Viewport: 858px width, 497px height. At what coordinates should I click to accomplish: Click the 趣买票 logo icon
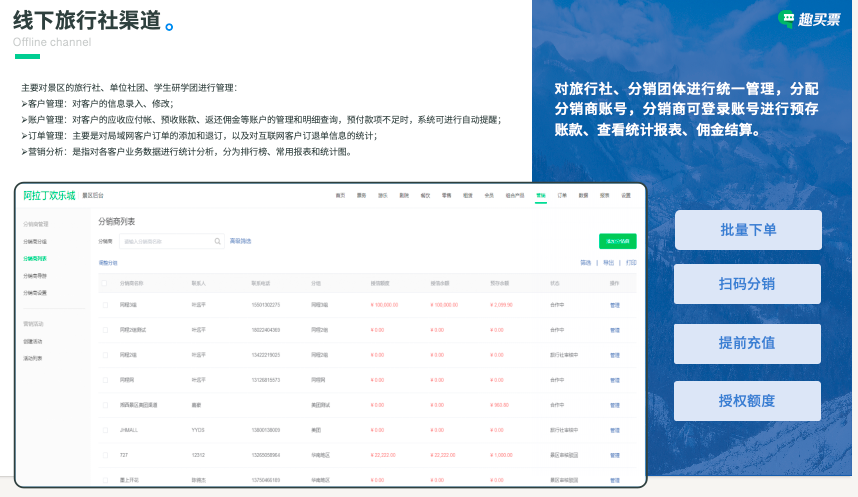(x=788, y=19)
